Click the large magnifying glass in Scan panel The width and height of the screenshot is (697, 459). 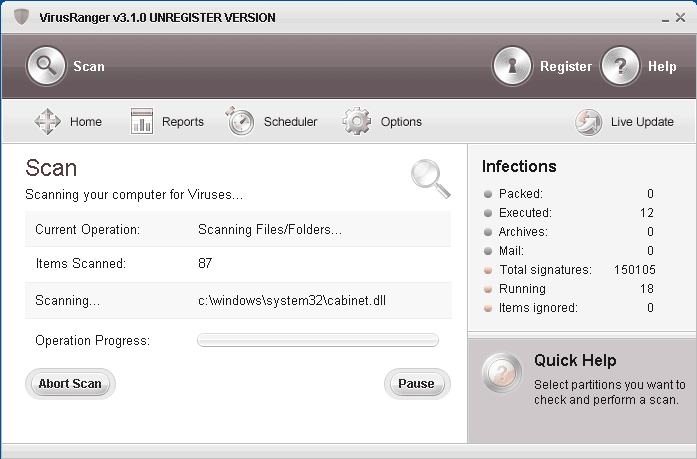(x=430, y=178)
